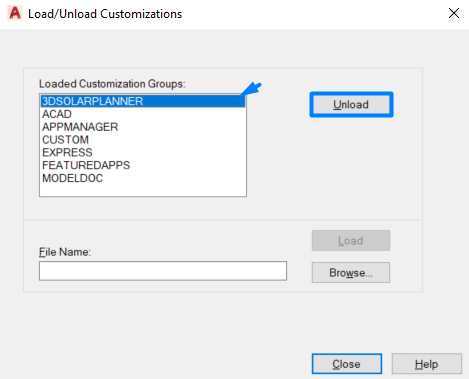Close the dialog with the X button
469x379 pixels.
pyautogui.click(x=454, y=13)
